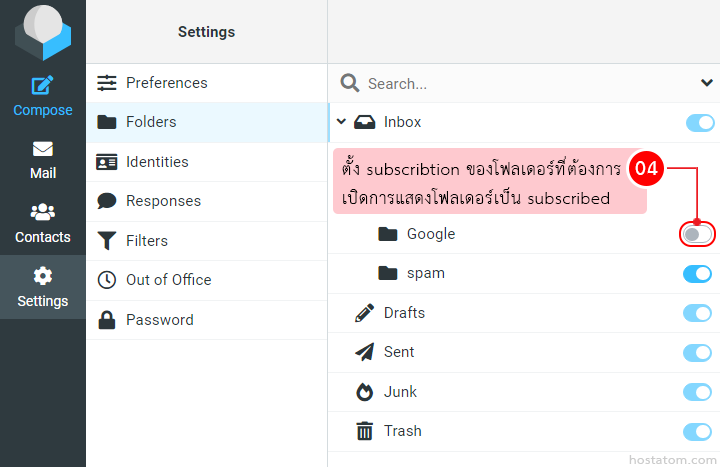
Task: Click the Junk flame icon
Action: click(x=365, y=392)
